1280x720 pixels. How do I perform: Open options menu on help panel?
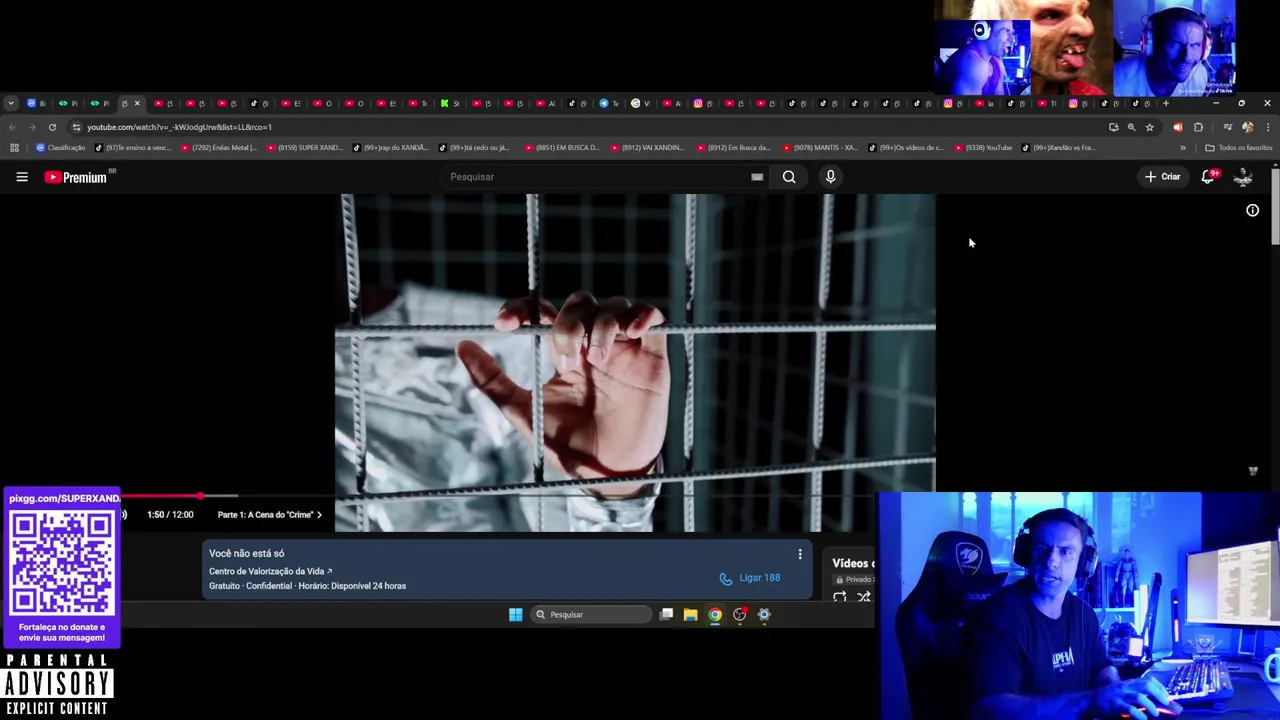point(800,554)
